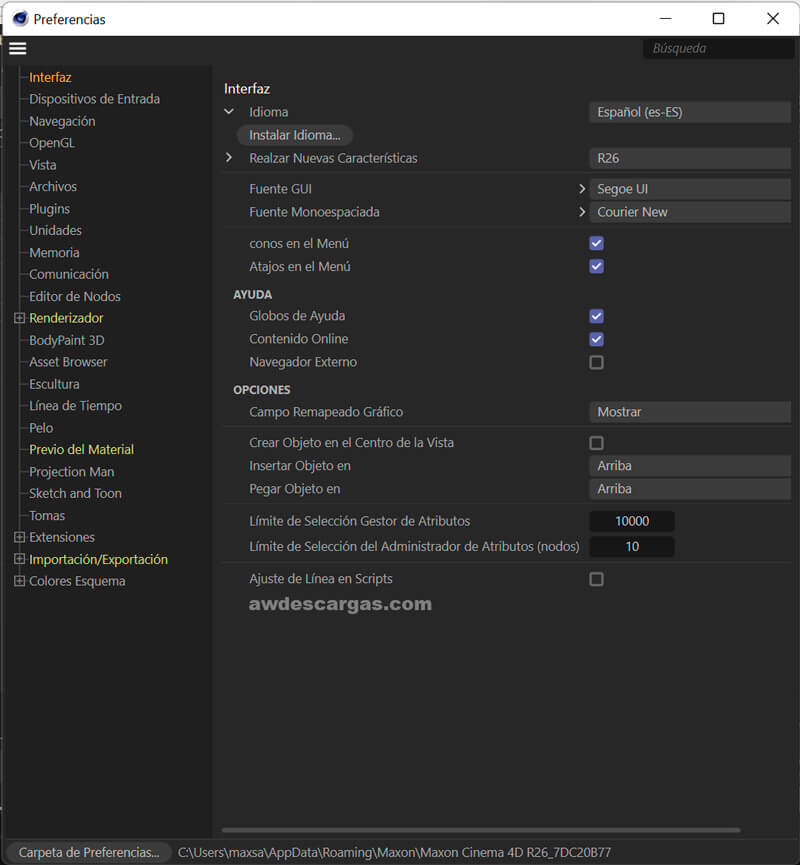Expand the Colores Esquema tree node
The width and height of the screenshot is (800, 865).
point(19,581)
